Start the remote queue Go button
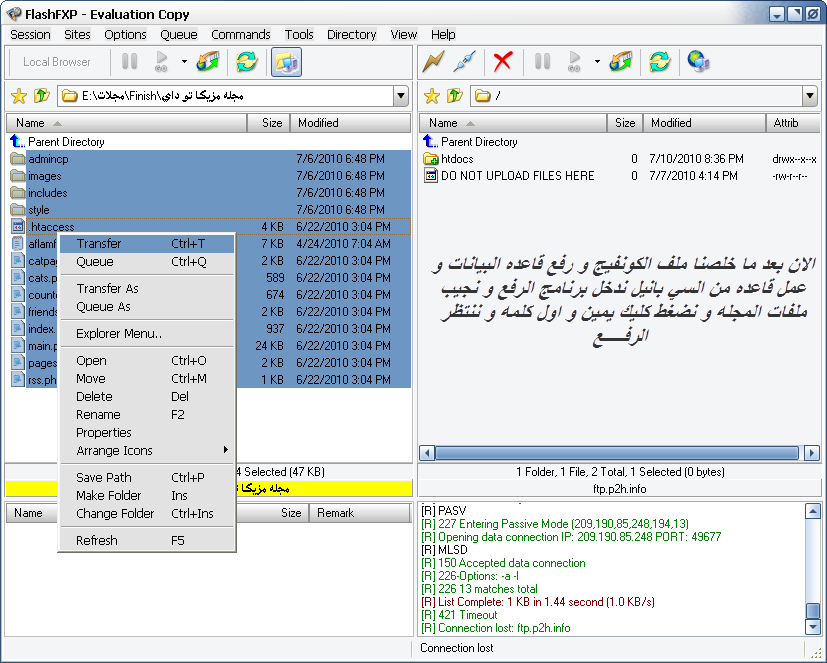This screenshot has height=663, width=827. point(574,62)
